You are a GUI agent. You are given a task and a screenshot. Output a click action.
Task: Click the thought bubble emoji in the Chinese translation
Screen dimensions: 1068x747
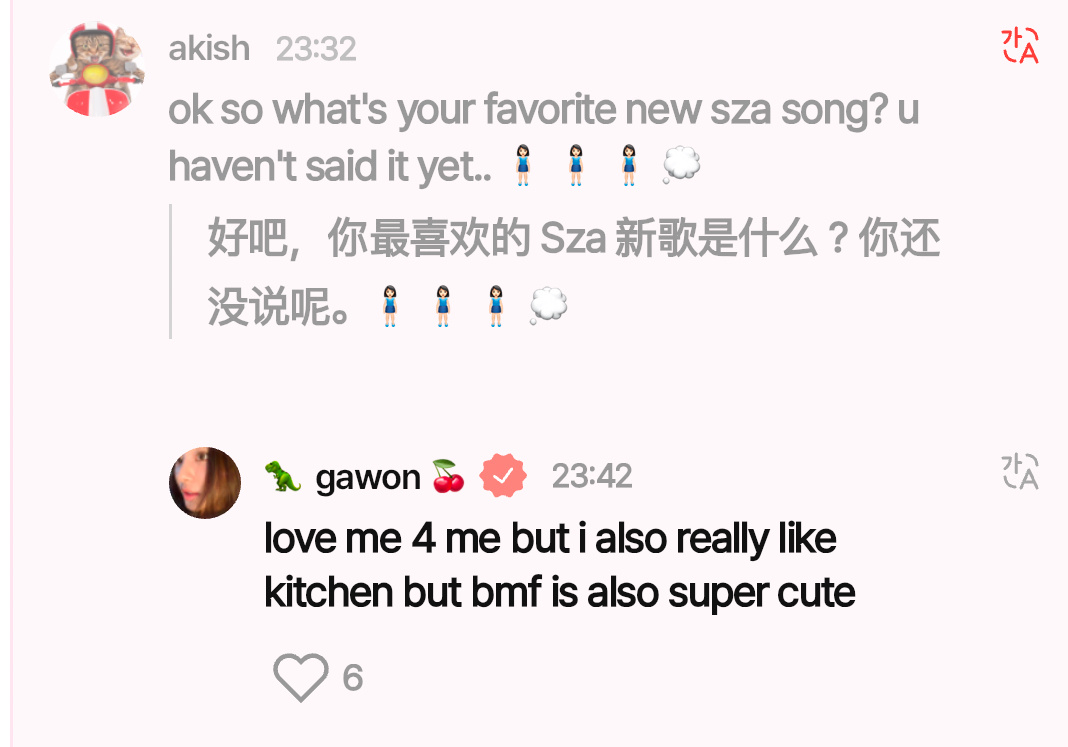click(x=548, y=306)
